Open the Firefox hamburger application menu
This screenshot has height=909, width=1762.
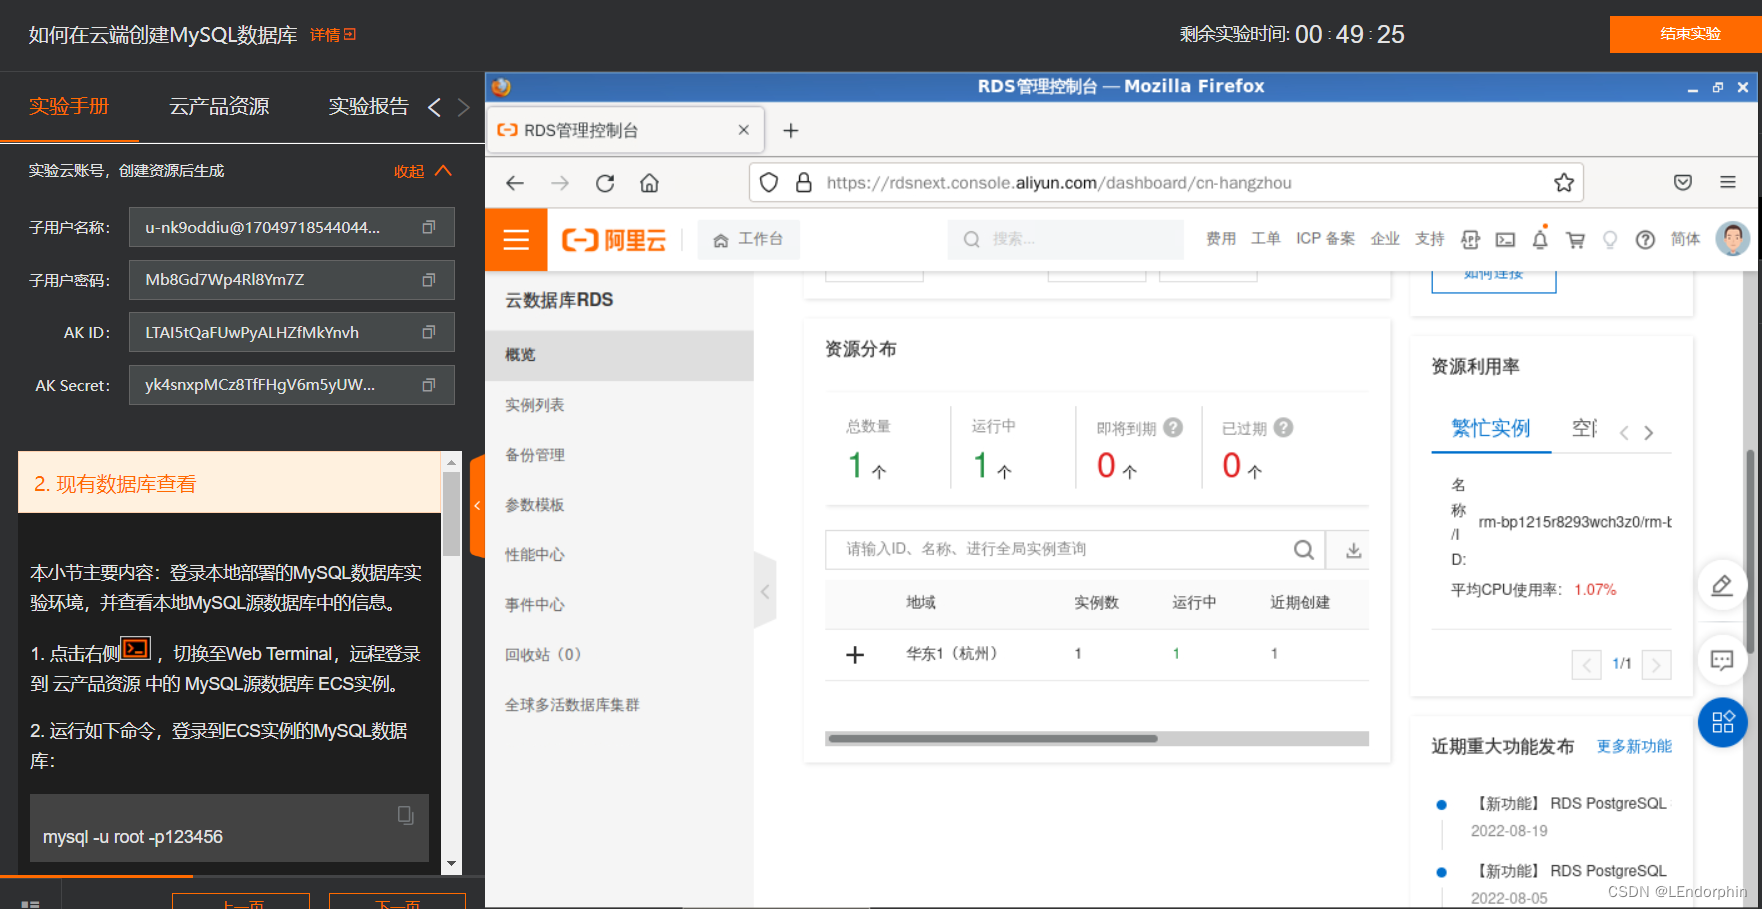[x=1728, y=183]
